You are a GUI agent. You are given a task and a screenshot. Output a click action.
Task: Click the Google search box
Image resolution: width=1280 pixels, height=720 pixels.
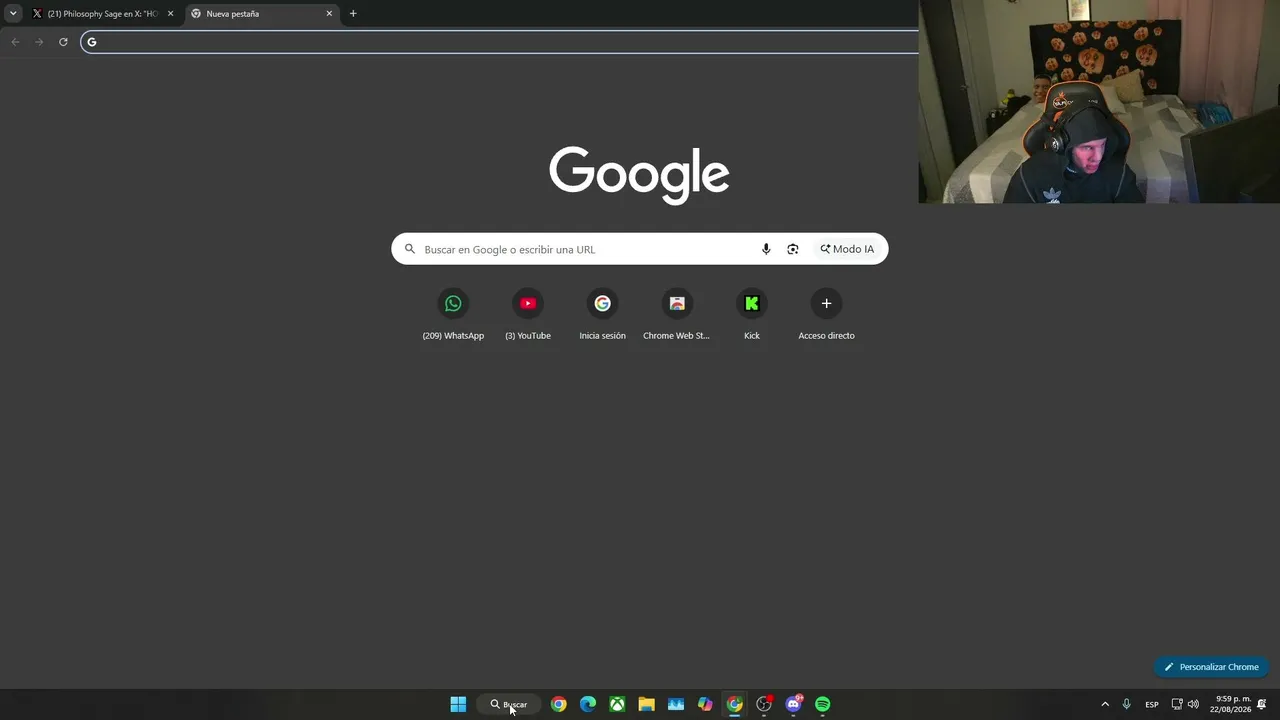tap(640, 249)
